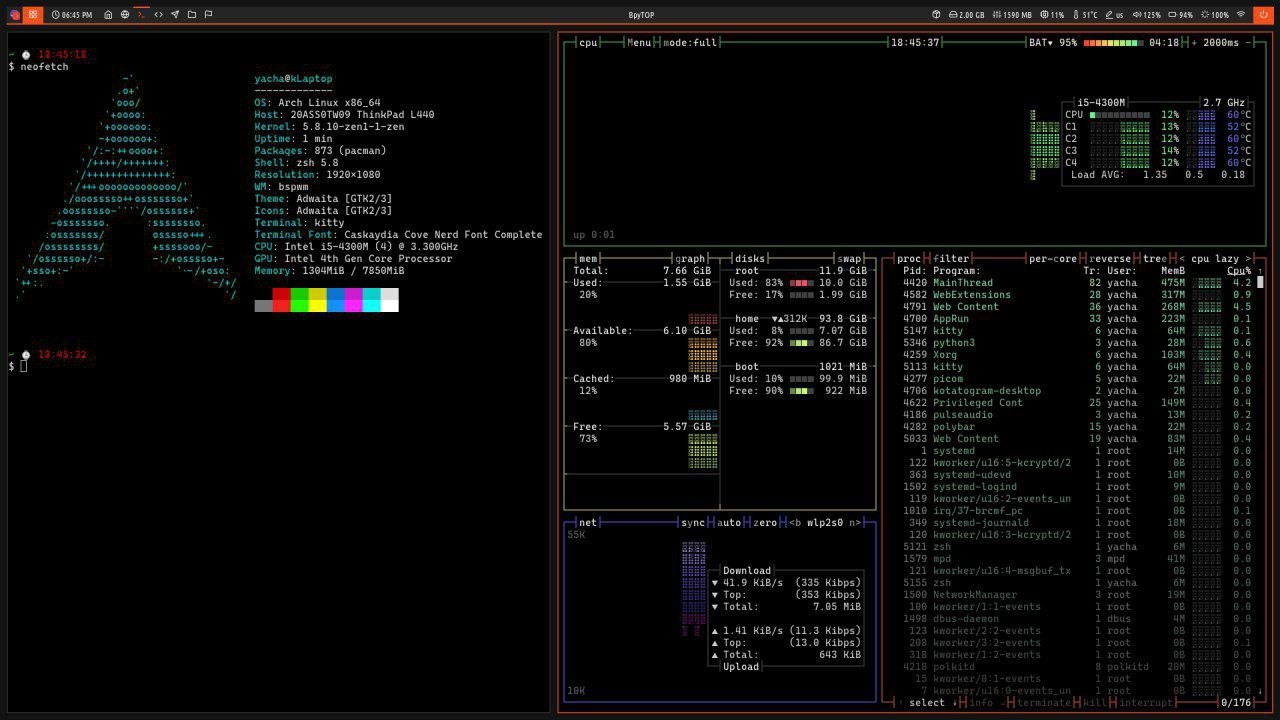Switch to the home workspace icon
Viewport: 1280px width, 720px height.
click(108, 15)
